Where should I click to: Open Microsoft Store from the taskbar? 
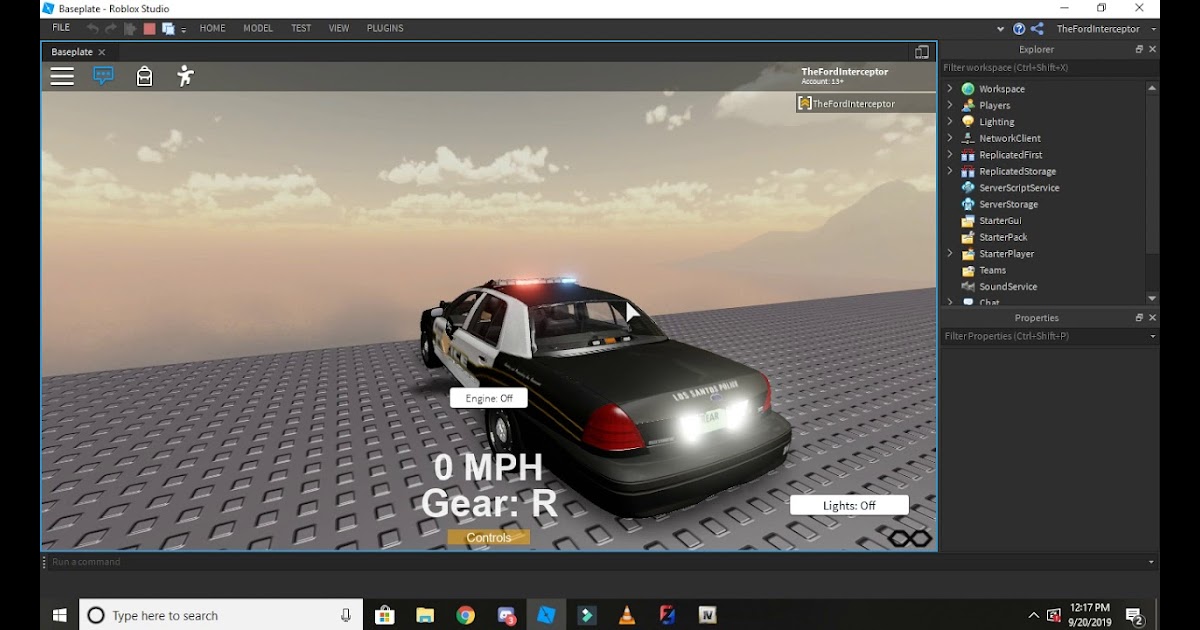pos(385,615)
